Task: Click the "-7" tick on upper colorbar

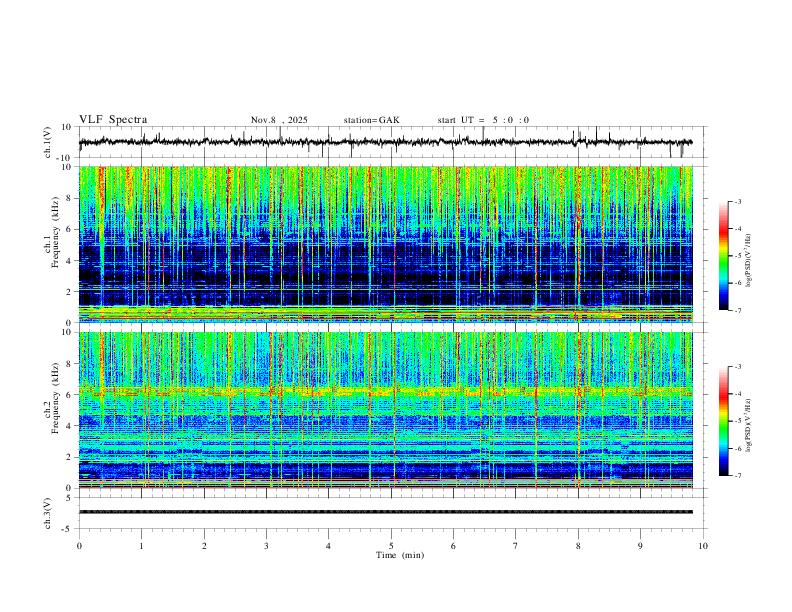Action: 737,311
